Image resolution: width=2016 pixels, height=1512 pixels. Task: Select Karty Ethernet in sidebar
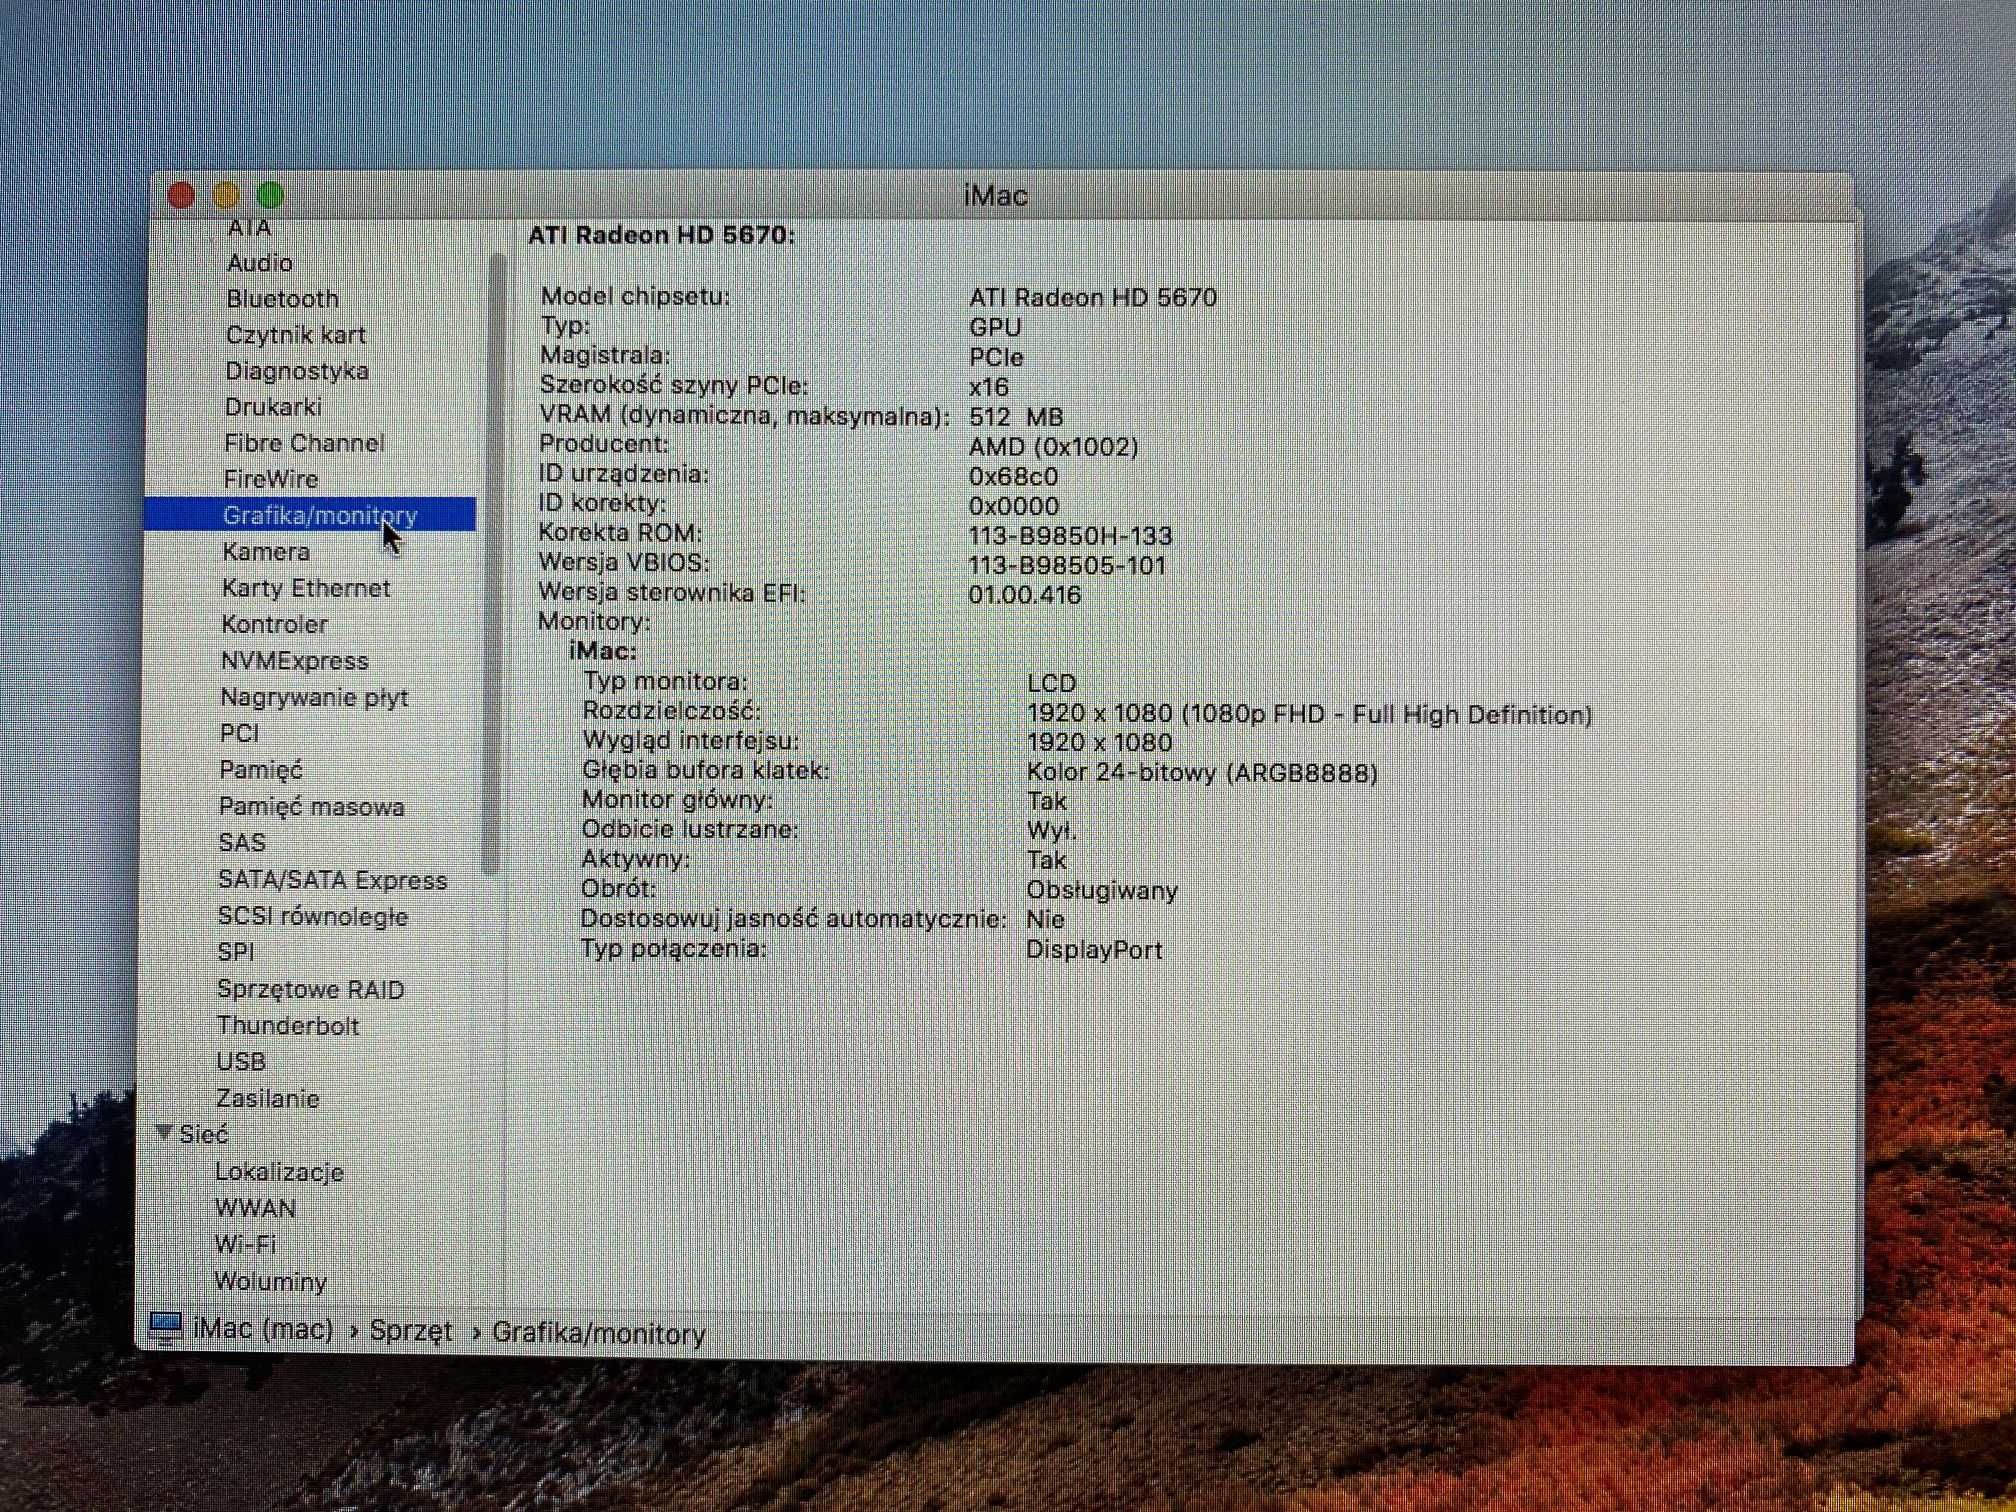(306, 588)
